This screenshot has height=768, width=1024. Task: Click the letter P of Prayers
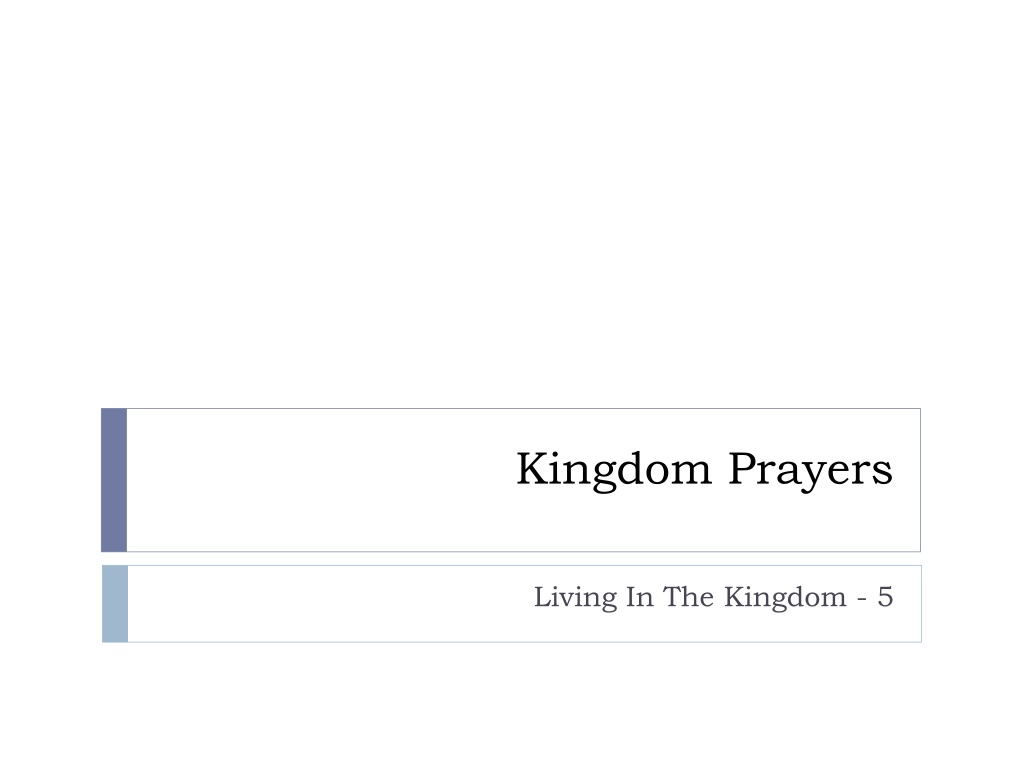[743, 468]
